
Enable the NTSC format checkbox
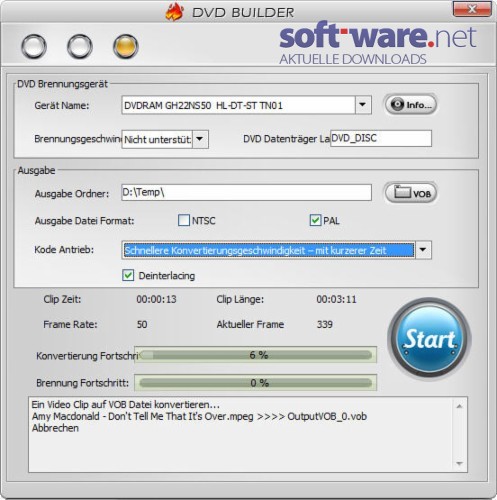[x=184, y=220]
